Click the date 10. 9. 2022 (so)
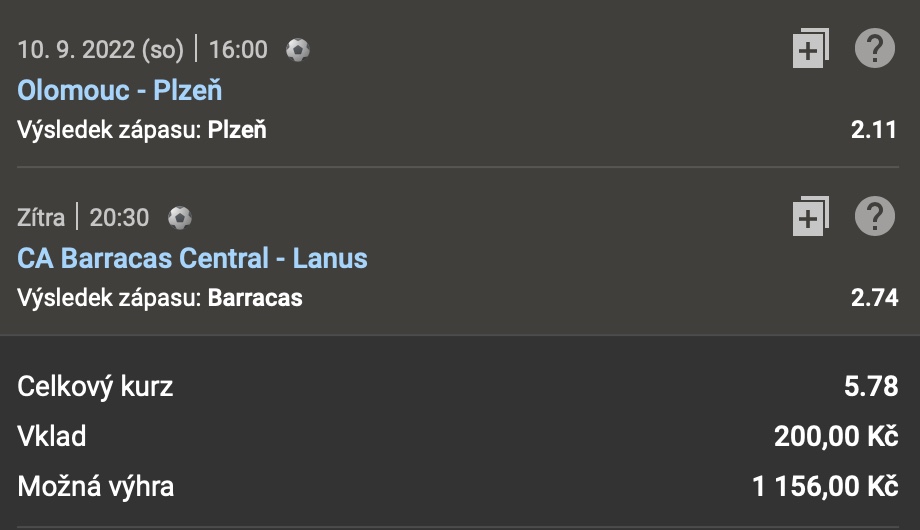Screen dimensions: 920x530 click(101, 49)
